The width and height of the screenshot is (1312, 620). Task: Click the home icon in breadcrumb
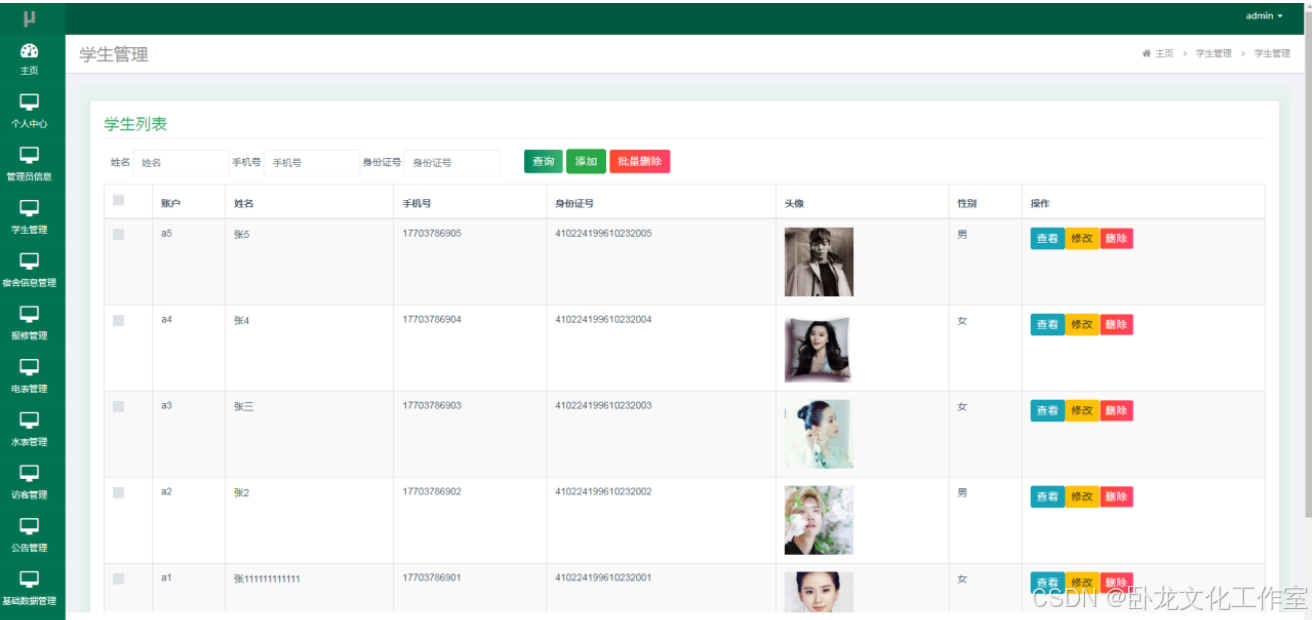pos(1146,54)
